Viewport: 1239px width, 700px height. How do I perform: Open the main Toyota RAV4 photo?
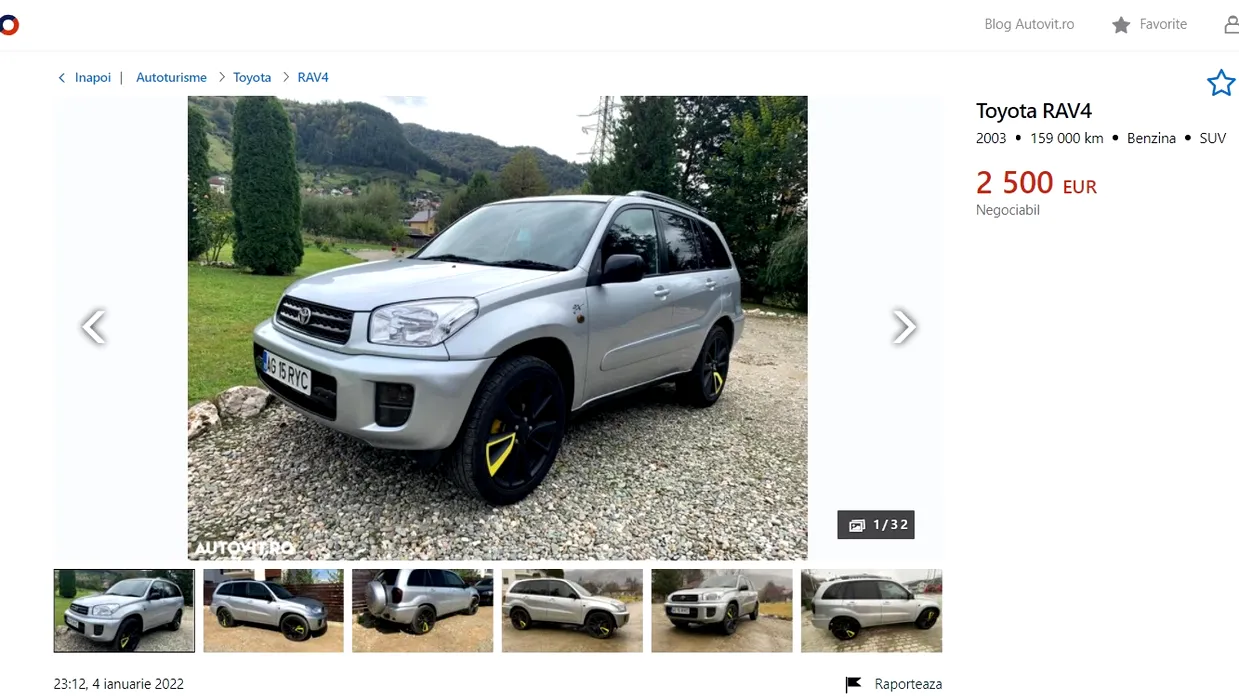click(x=497, y=328)
